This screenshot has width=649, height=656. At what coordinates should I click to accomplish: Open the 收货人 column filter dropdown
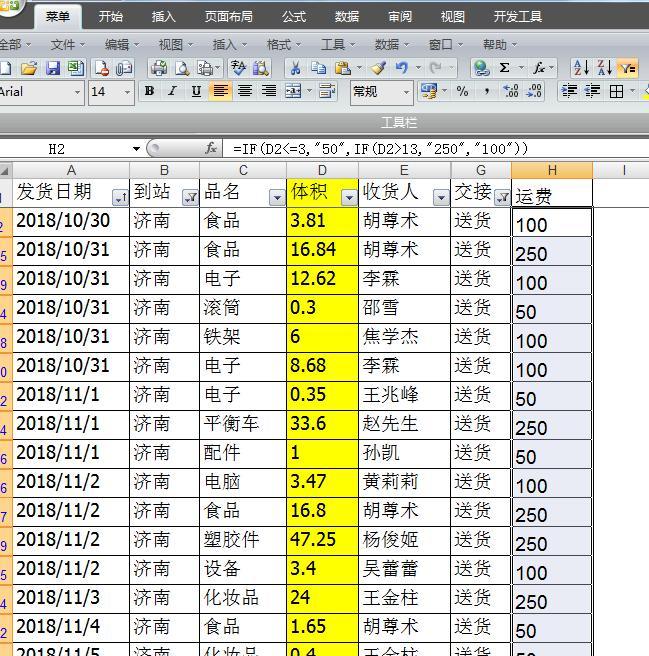click(x=441, y=197)
